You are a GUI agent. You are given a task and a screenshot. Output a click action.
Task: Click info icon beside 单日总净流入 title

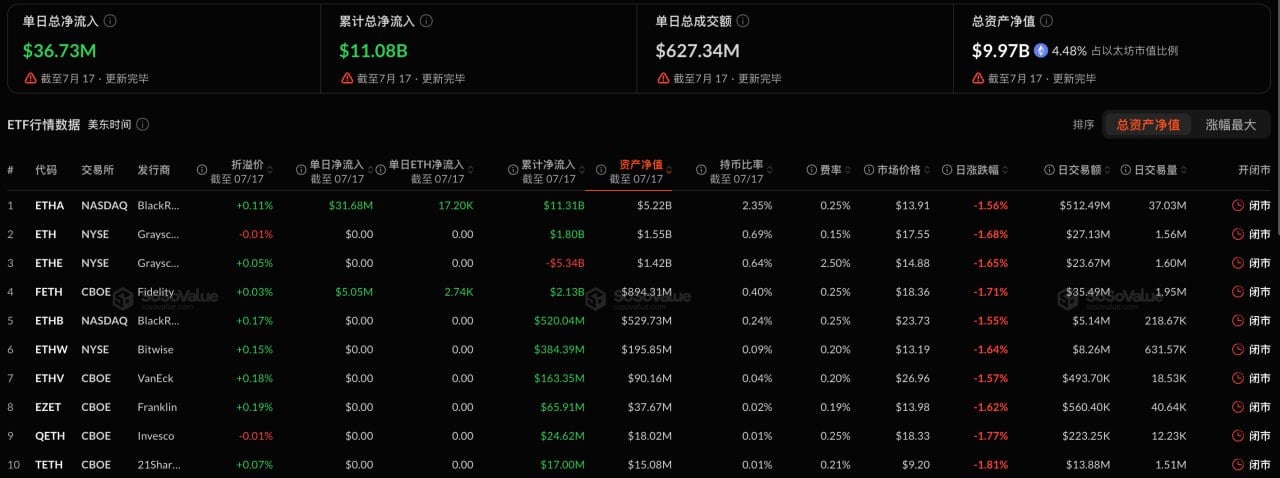(x=110, y=21)
